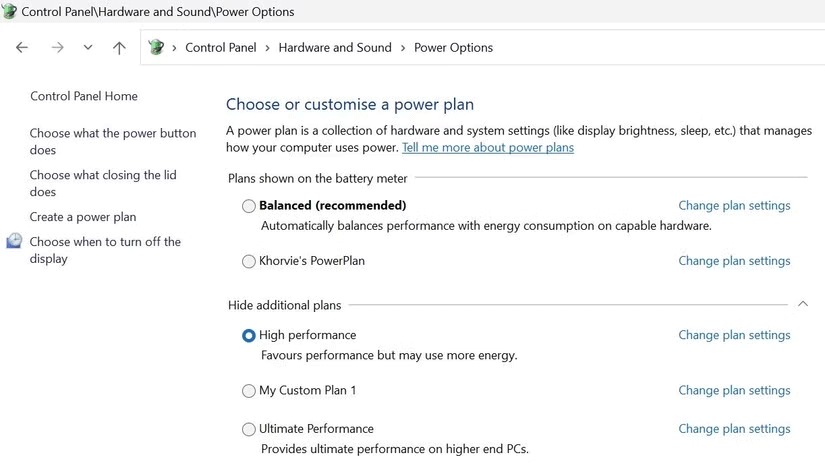Select the Balanced (recommended) plan

pyautogui.click(x=249, y=206)
